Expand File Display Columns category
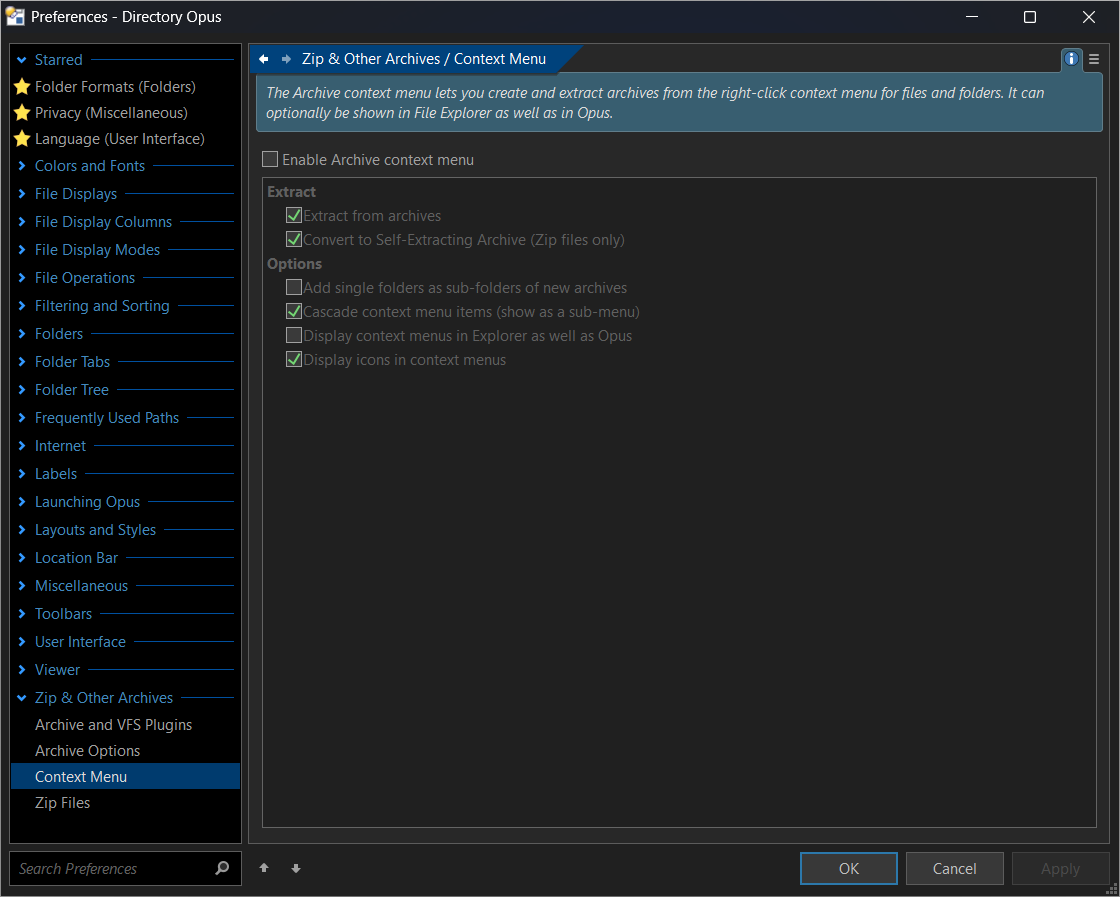The image size is (1120, 897). (21, 221)
